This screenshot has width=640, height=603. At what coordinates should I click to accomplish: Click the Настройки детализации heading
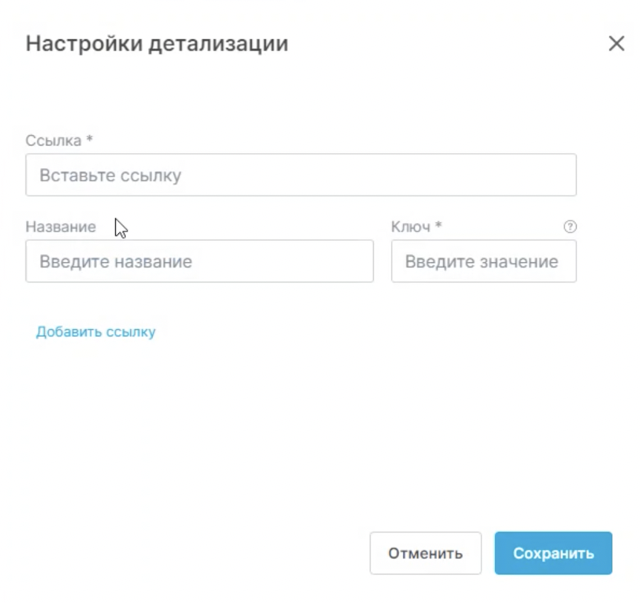[157, 44]
